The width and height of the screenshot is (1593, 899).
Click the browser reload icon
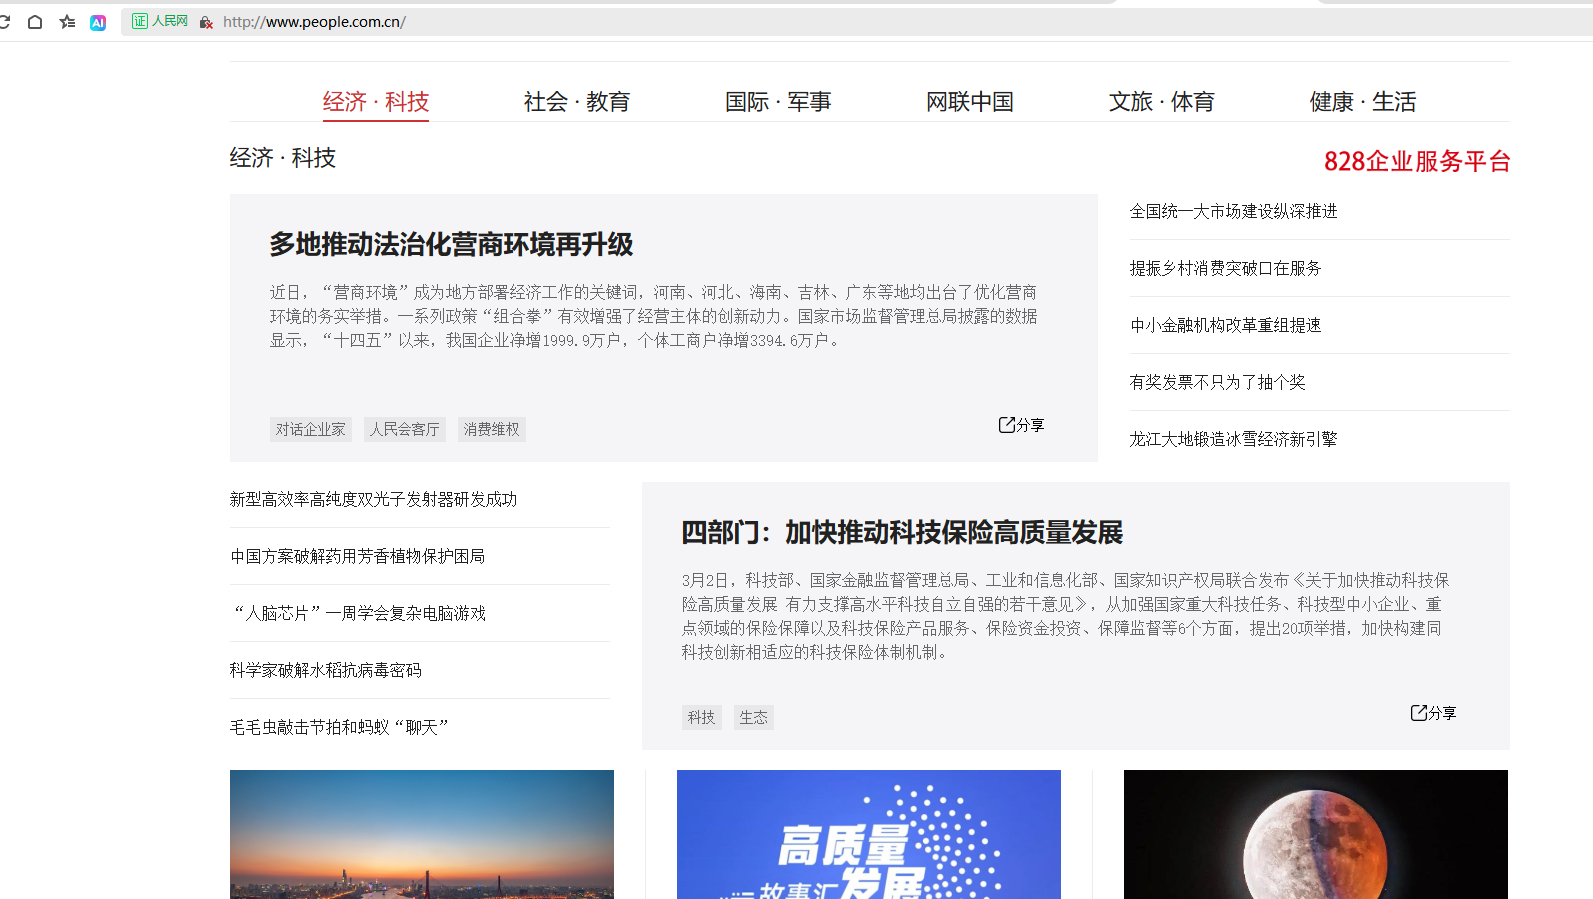point(4,21)
